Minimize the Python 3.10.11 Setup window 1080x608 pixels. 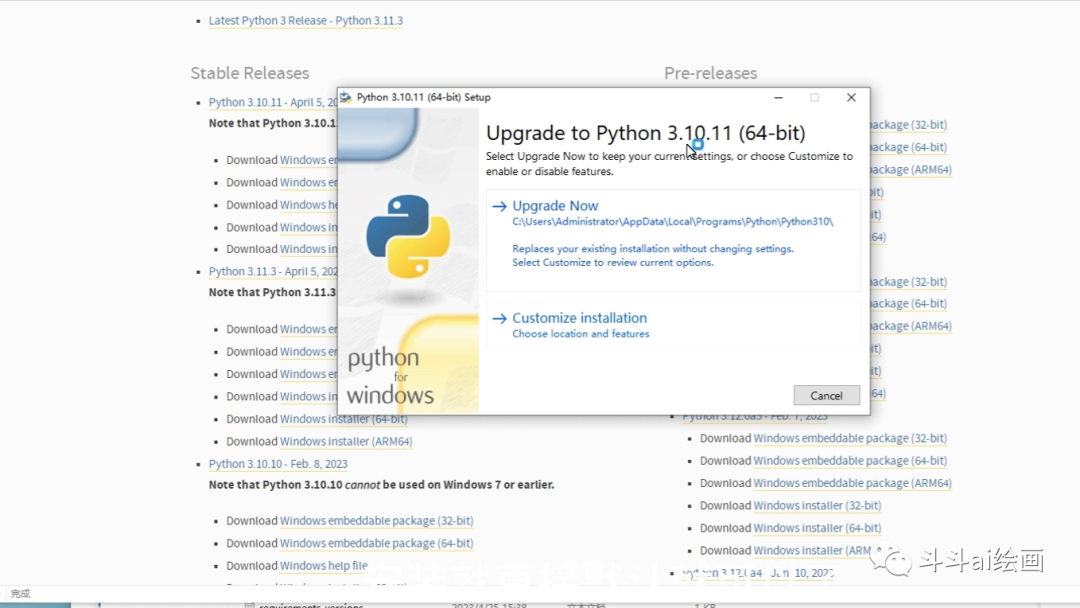pos(778,97)
